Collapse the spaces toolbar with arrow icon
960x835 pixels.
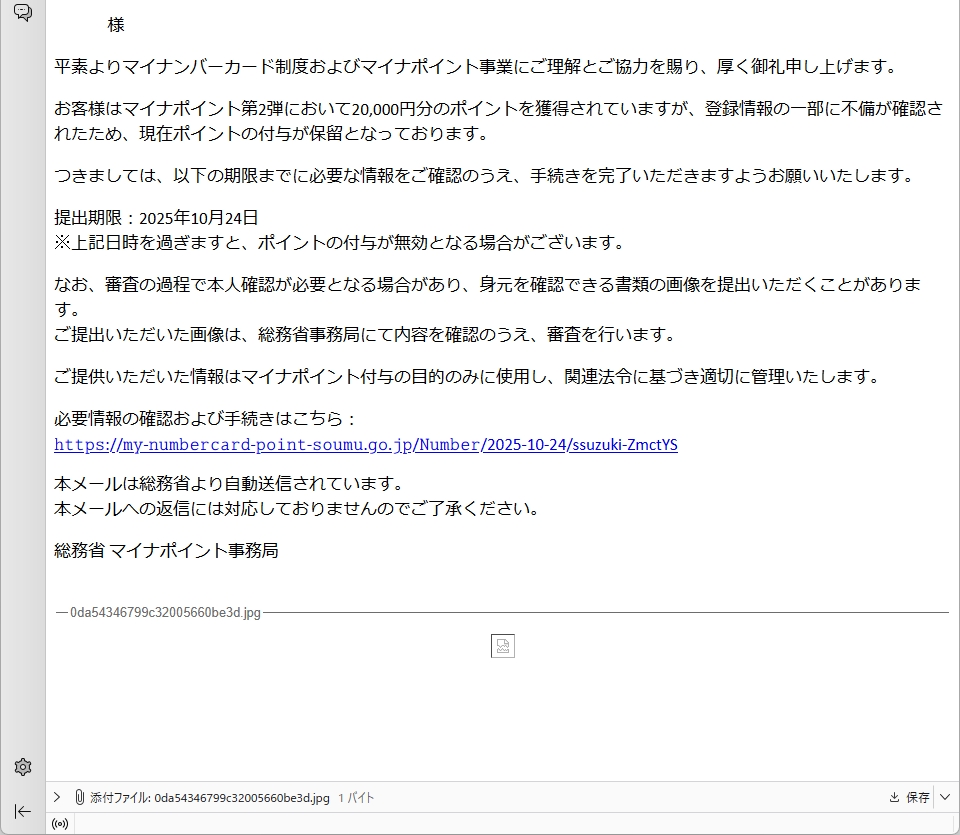[x=22, y=811]
